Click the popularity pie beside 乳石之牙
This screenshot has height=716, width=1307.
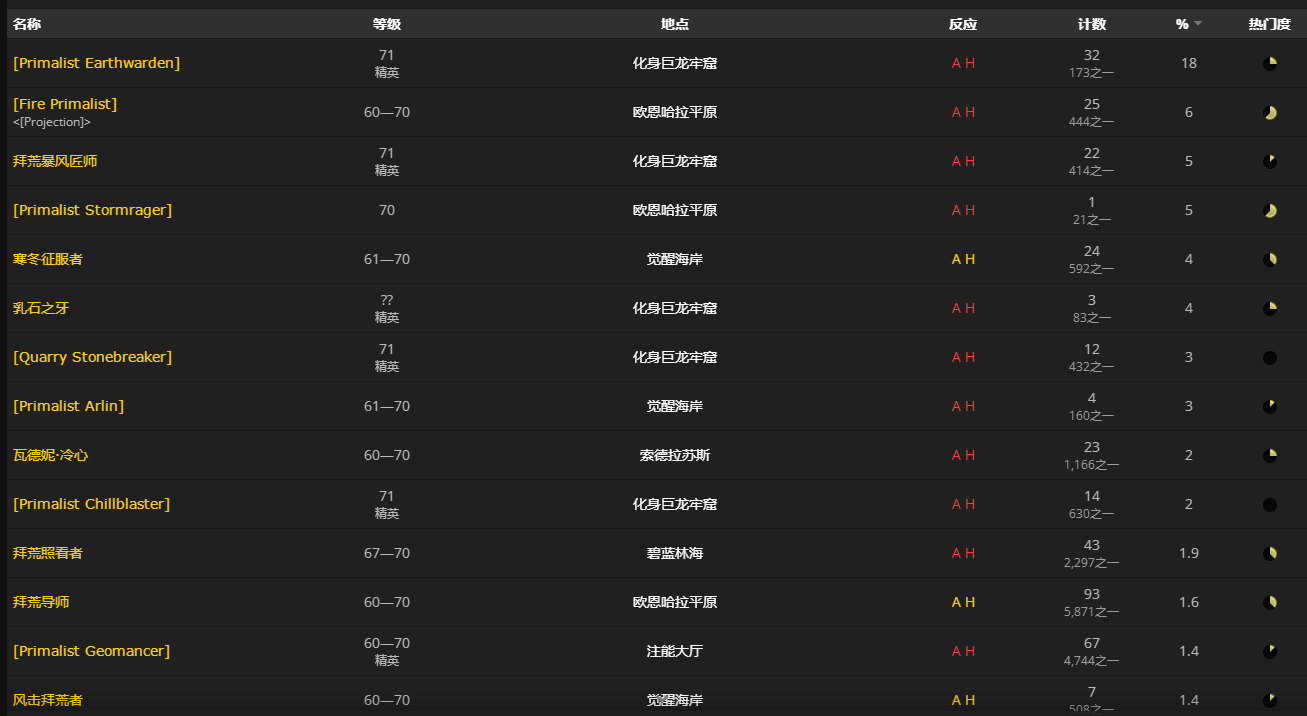click(x=1271, y=308)
